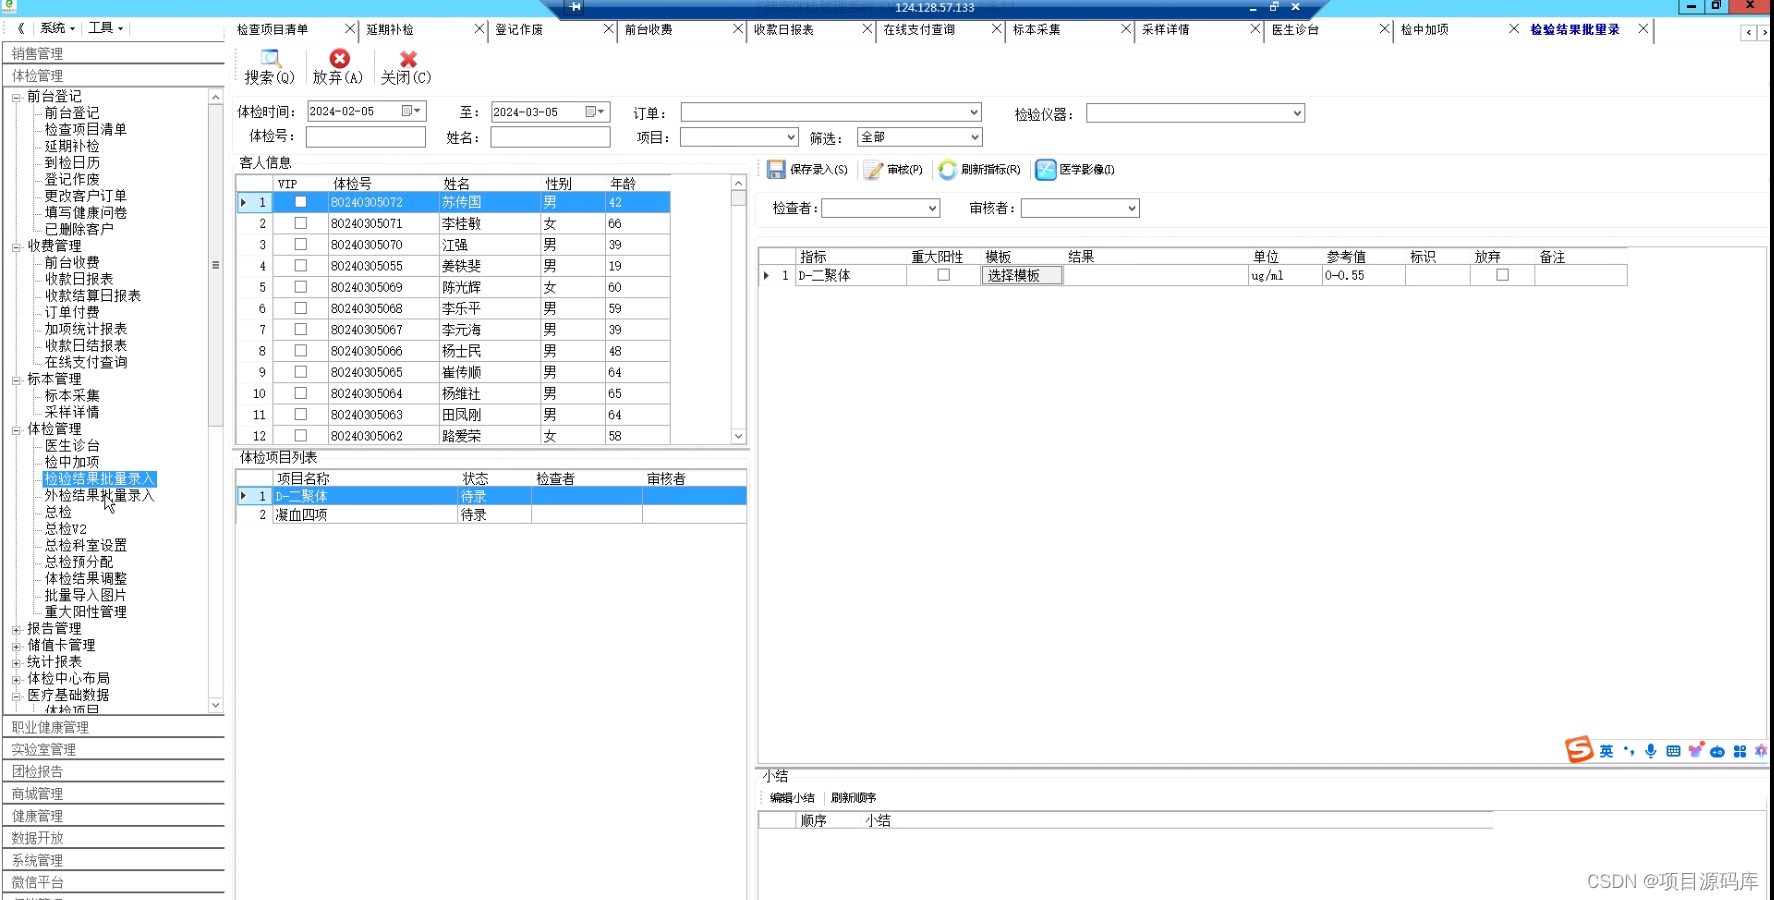Click the 编辑小结 button

click(x=792, y=797)
